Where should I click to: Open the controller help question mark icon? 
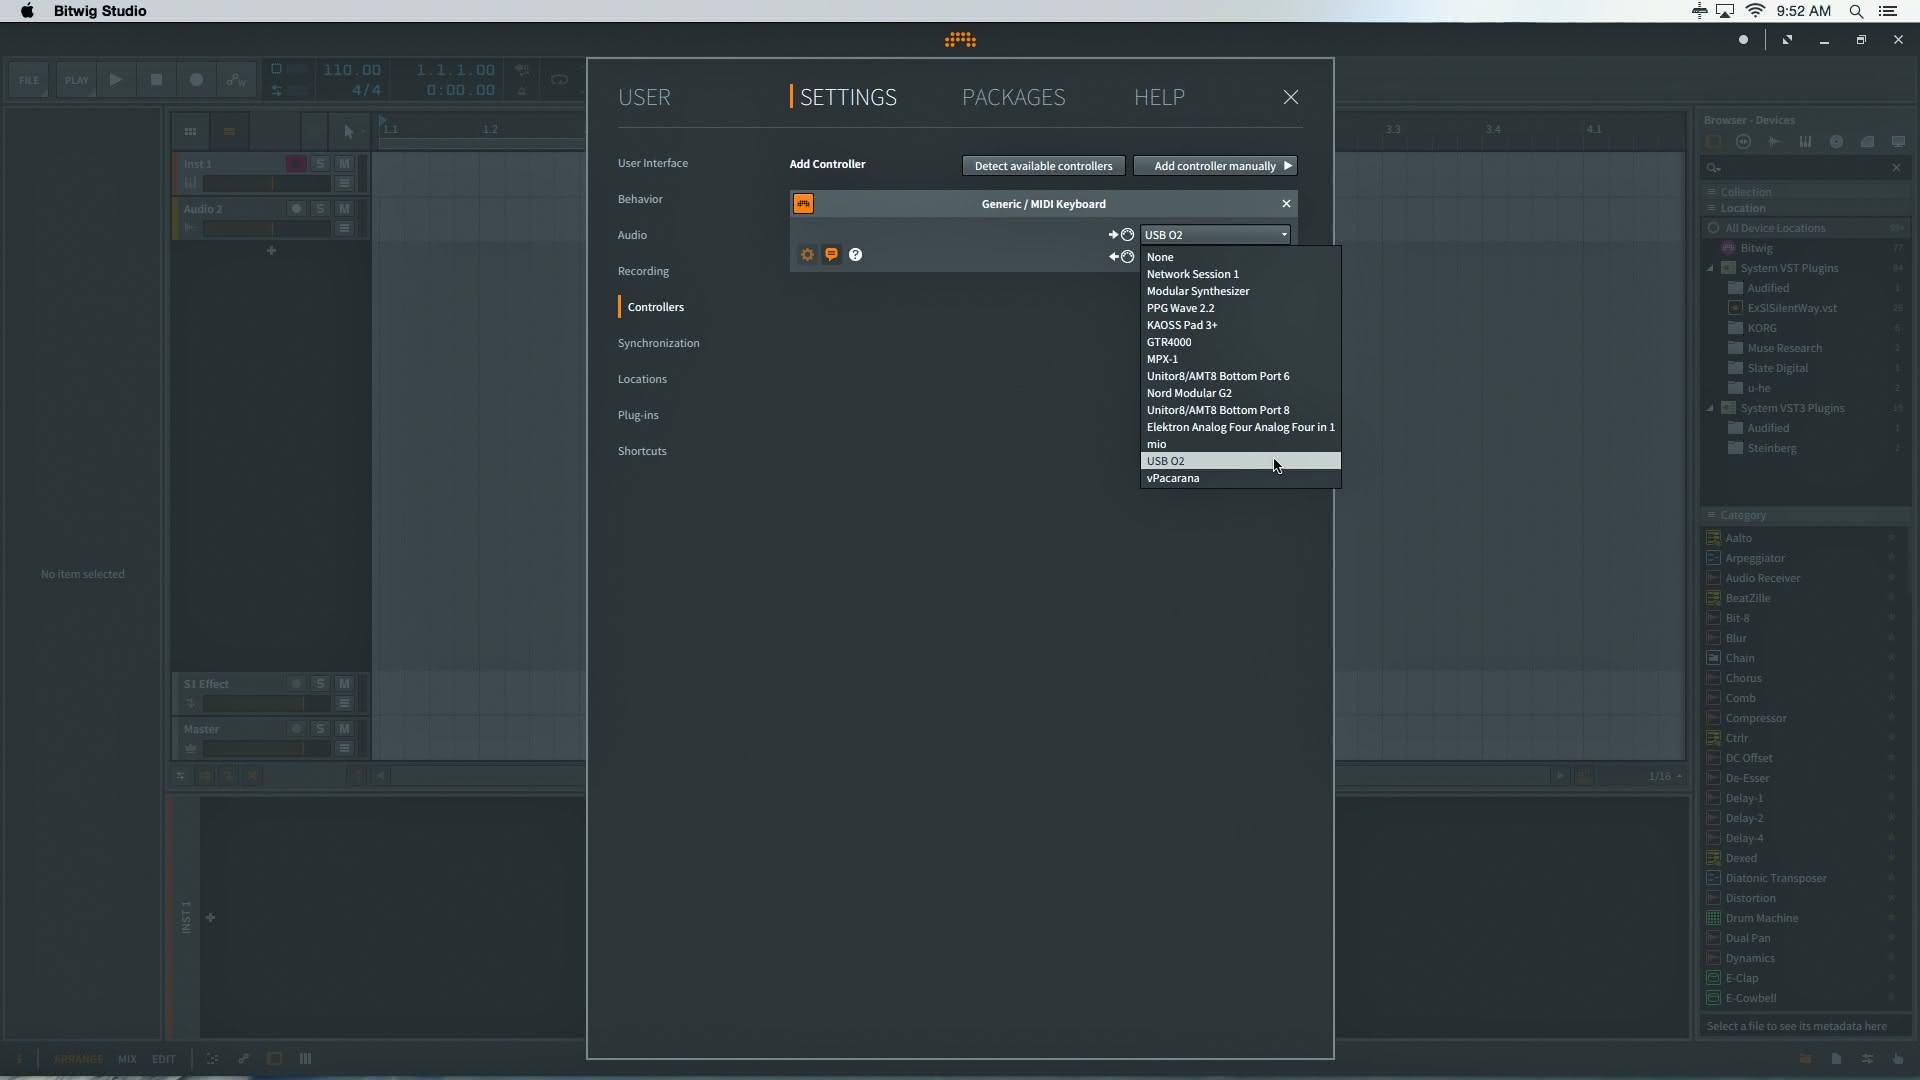[855, 255]
